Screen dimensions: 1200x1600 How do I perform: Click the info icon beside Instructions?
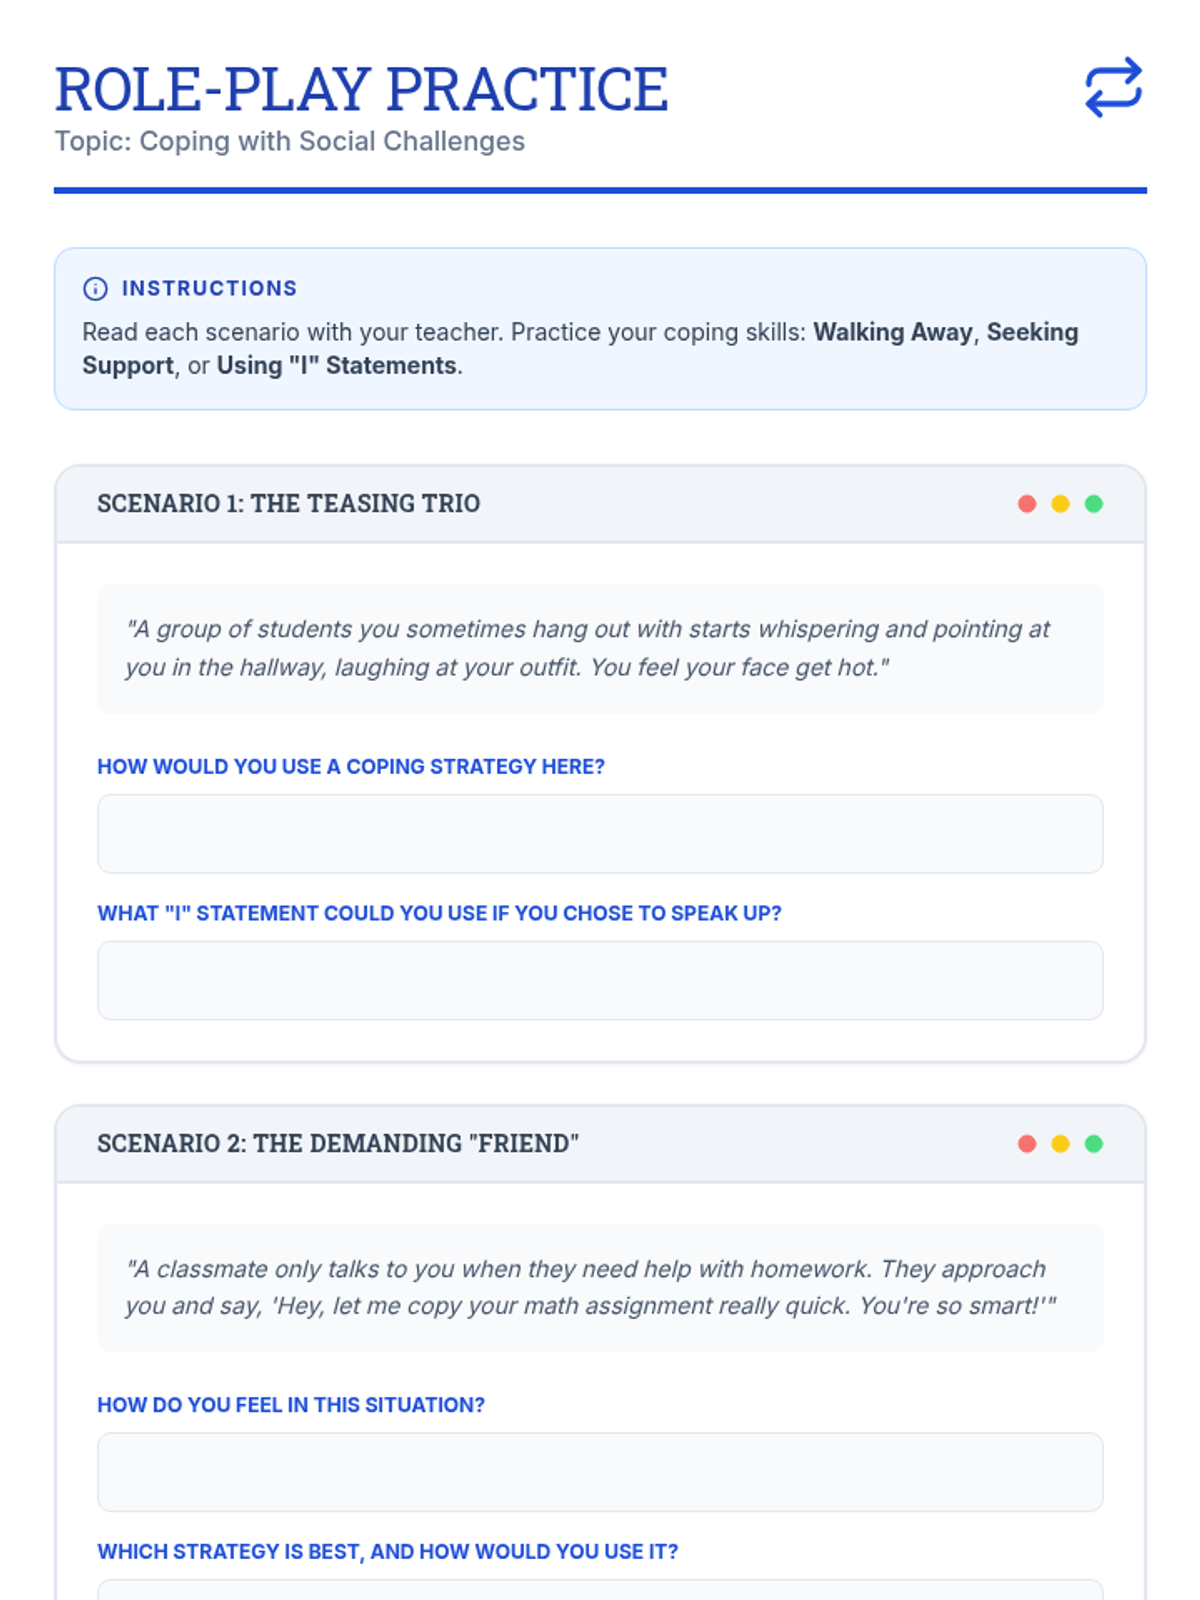(95, 289)
